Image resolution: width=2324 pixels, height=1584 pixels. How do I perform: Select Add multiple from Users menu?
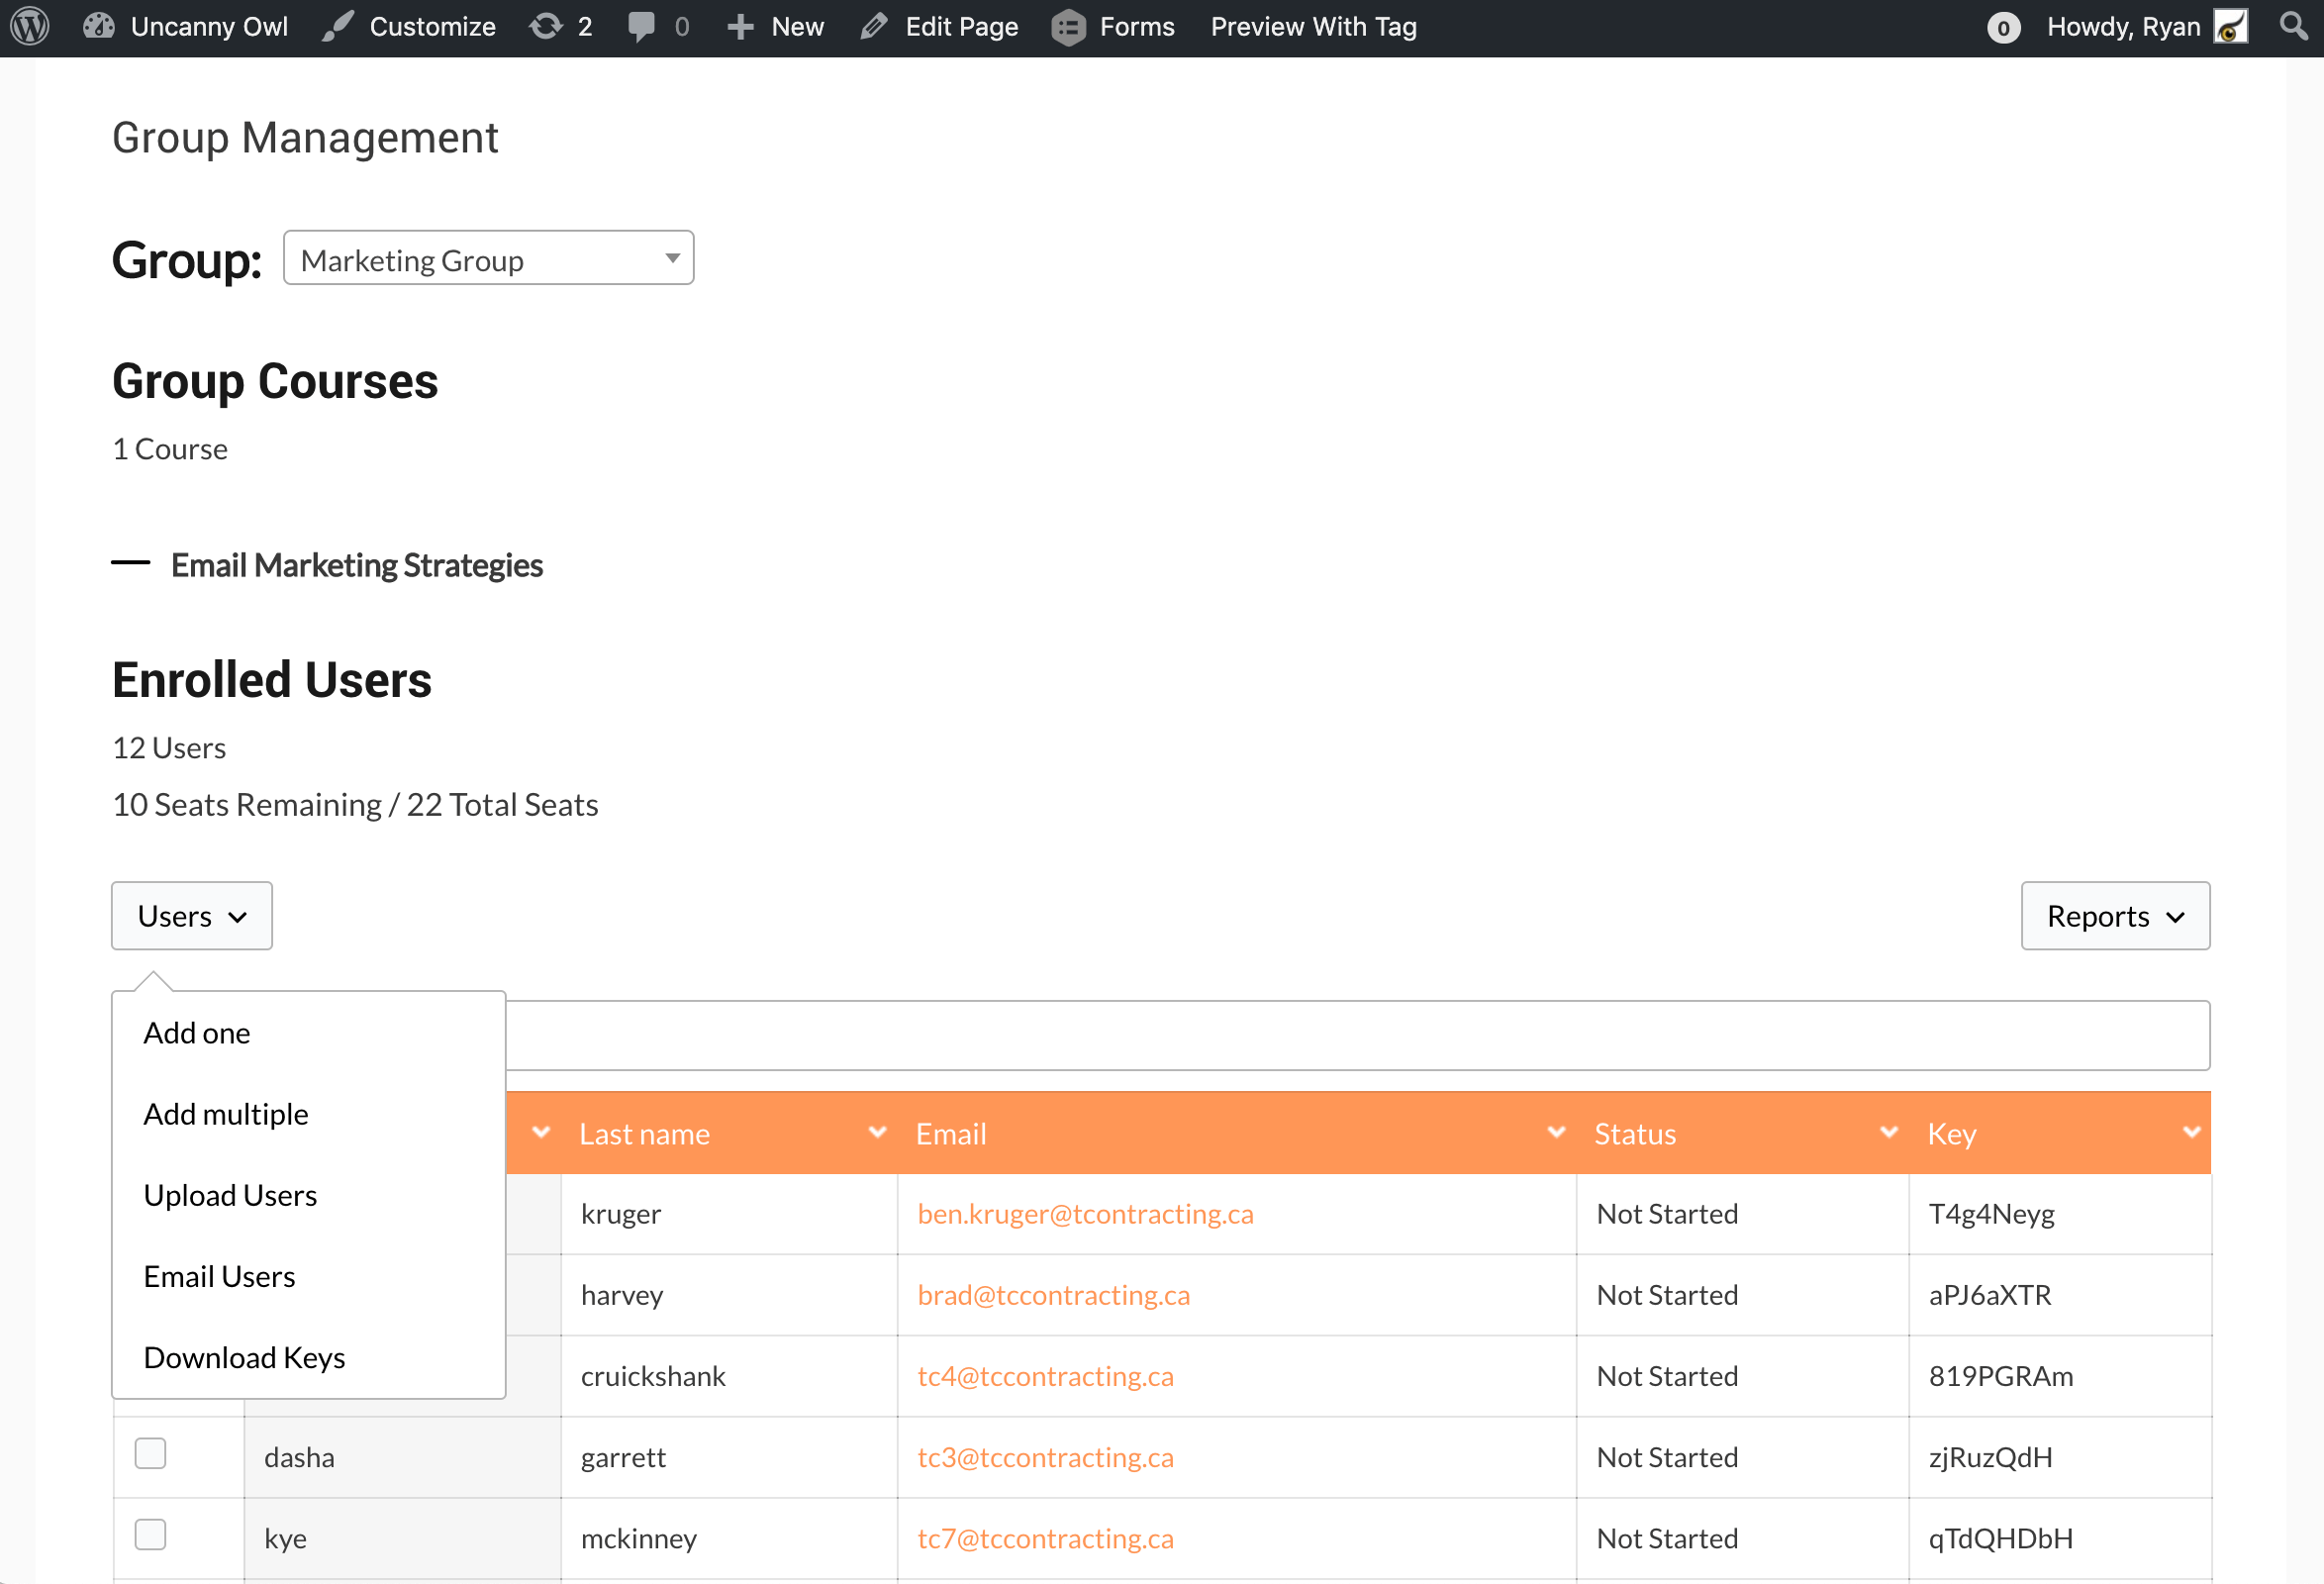[226, 1114]
